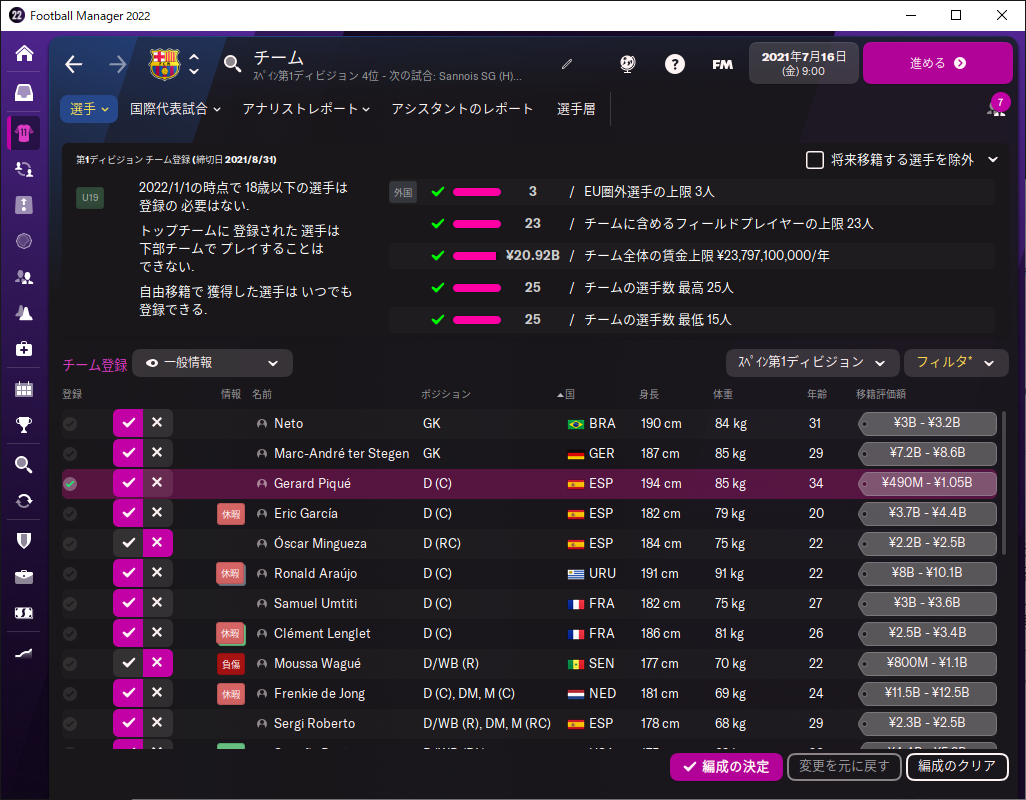
Task: Unregister Neto with the X toggle
Action: [x=157, y=423]
